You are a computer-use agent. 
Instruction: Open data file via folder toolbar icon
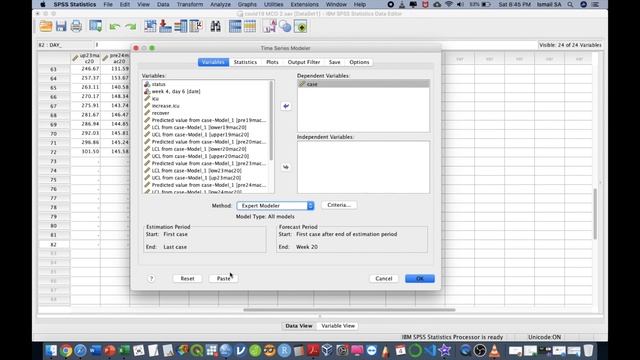tap(46, 27)
